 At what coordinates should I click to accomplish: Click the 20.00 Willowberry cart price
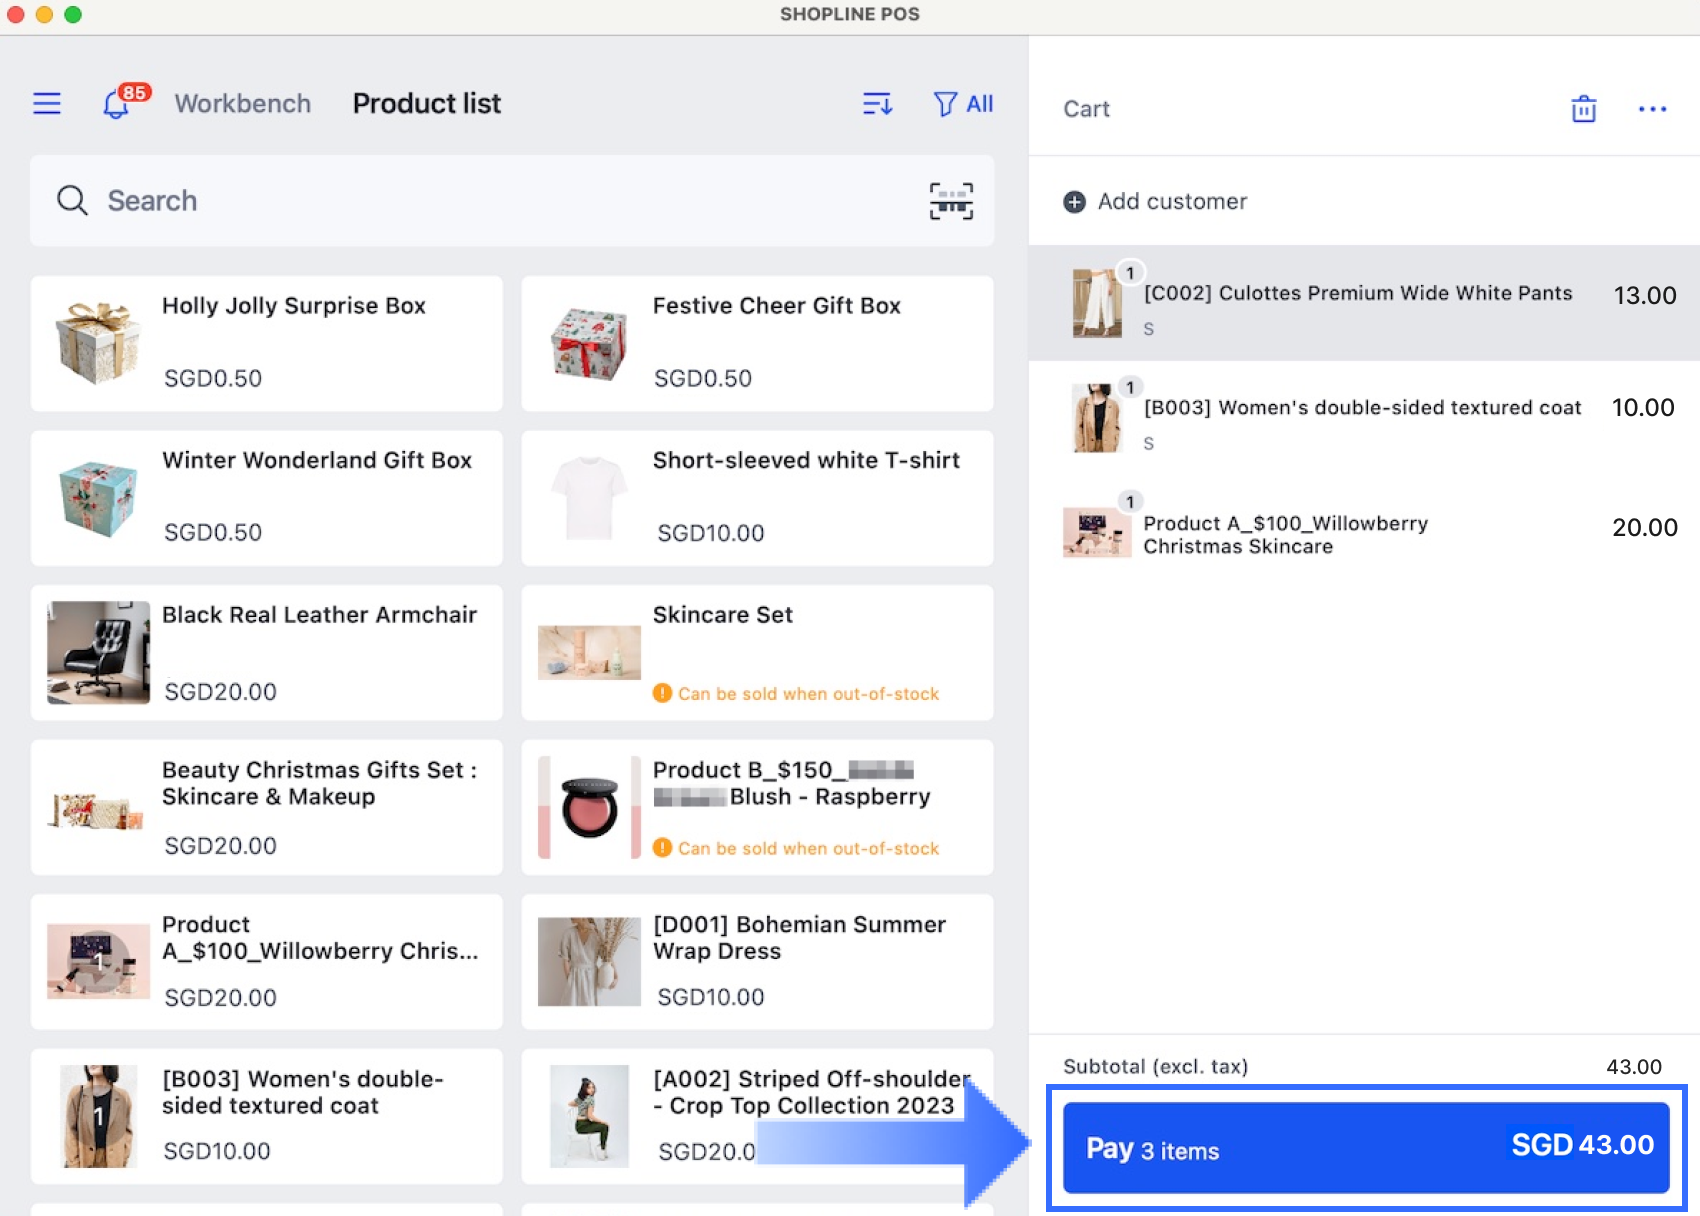[1645, 527]
